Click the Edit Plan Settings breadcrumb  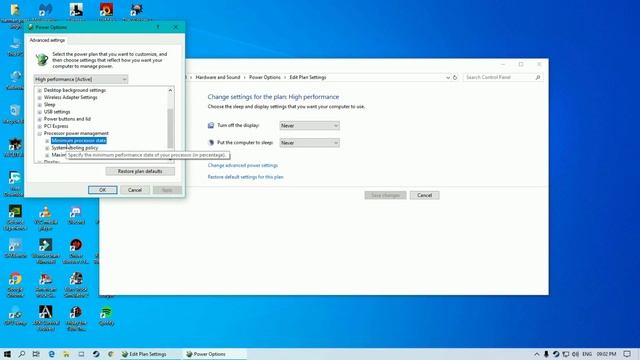click(308, 77)
